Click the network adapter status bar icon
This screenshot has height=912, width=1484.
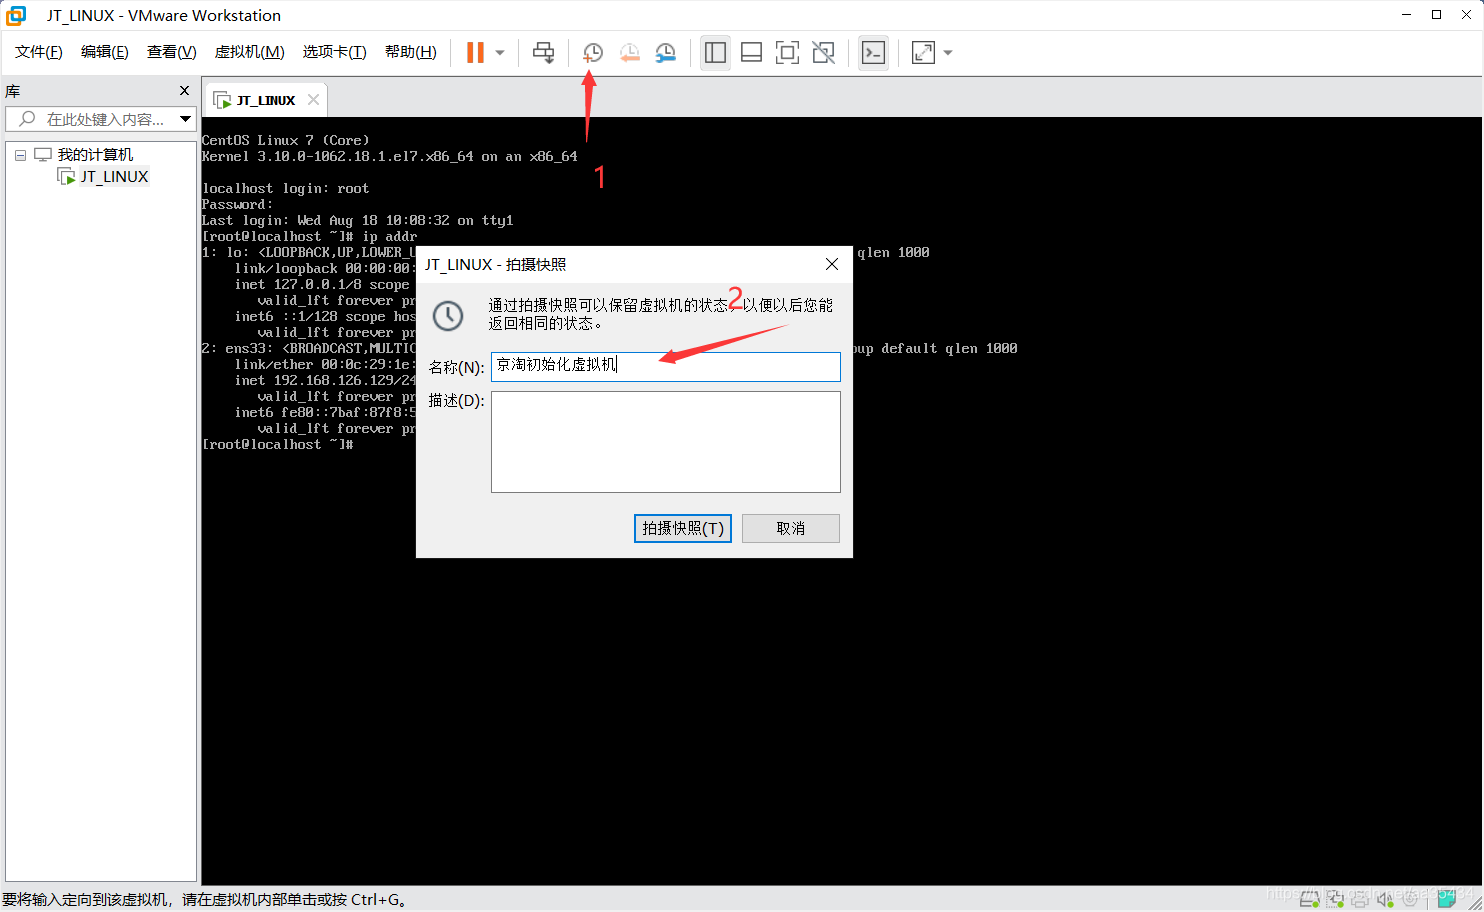point(1336,899)
